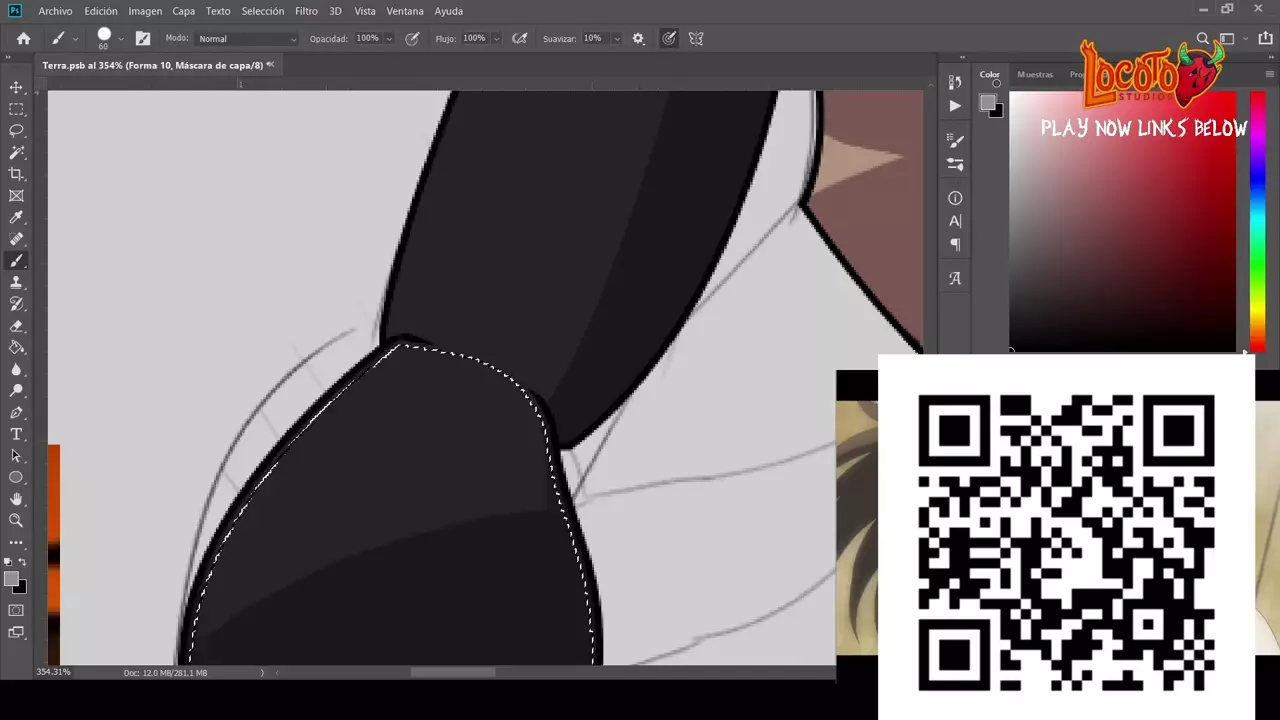This screenshot has width=1280, height=720.
Task: Enable airbrush-style build-up effect
Action: (519, 39)
